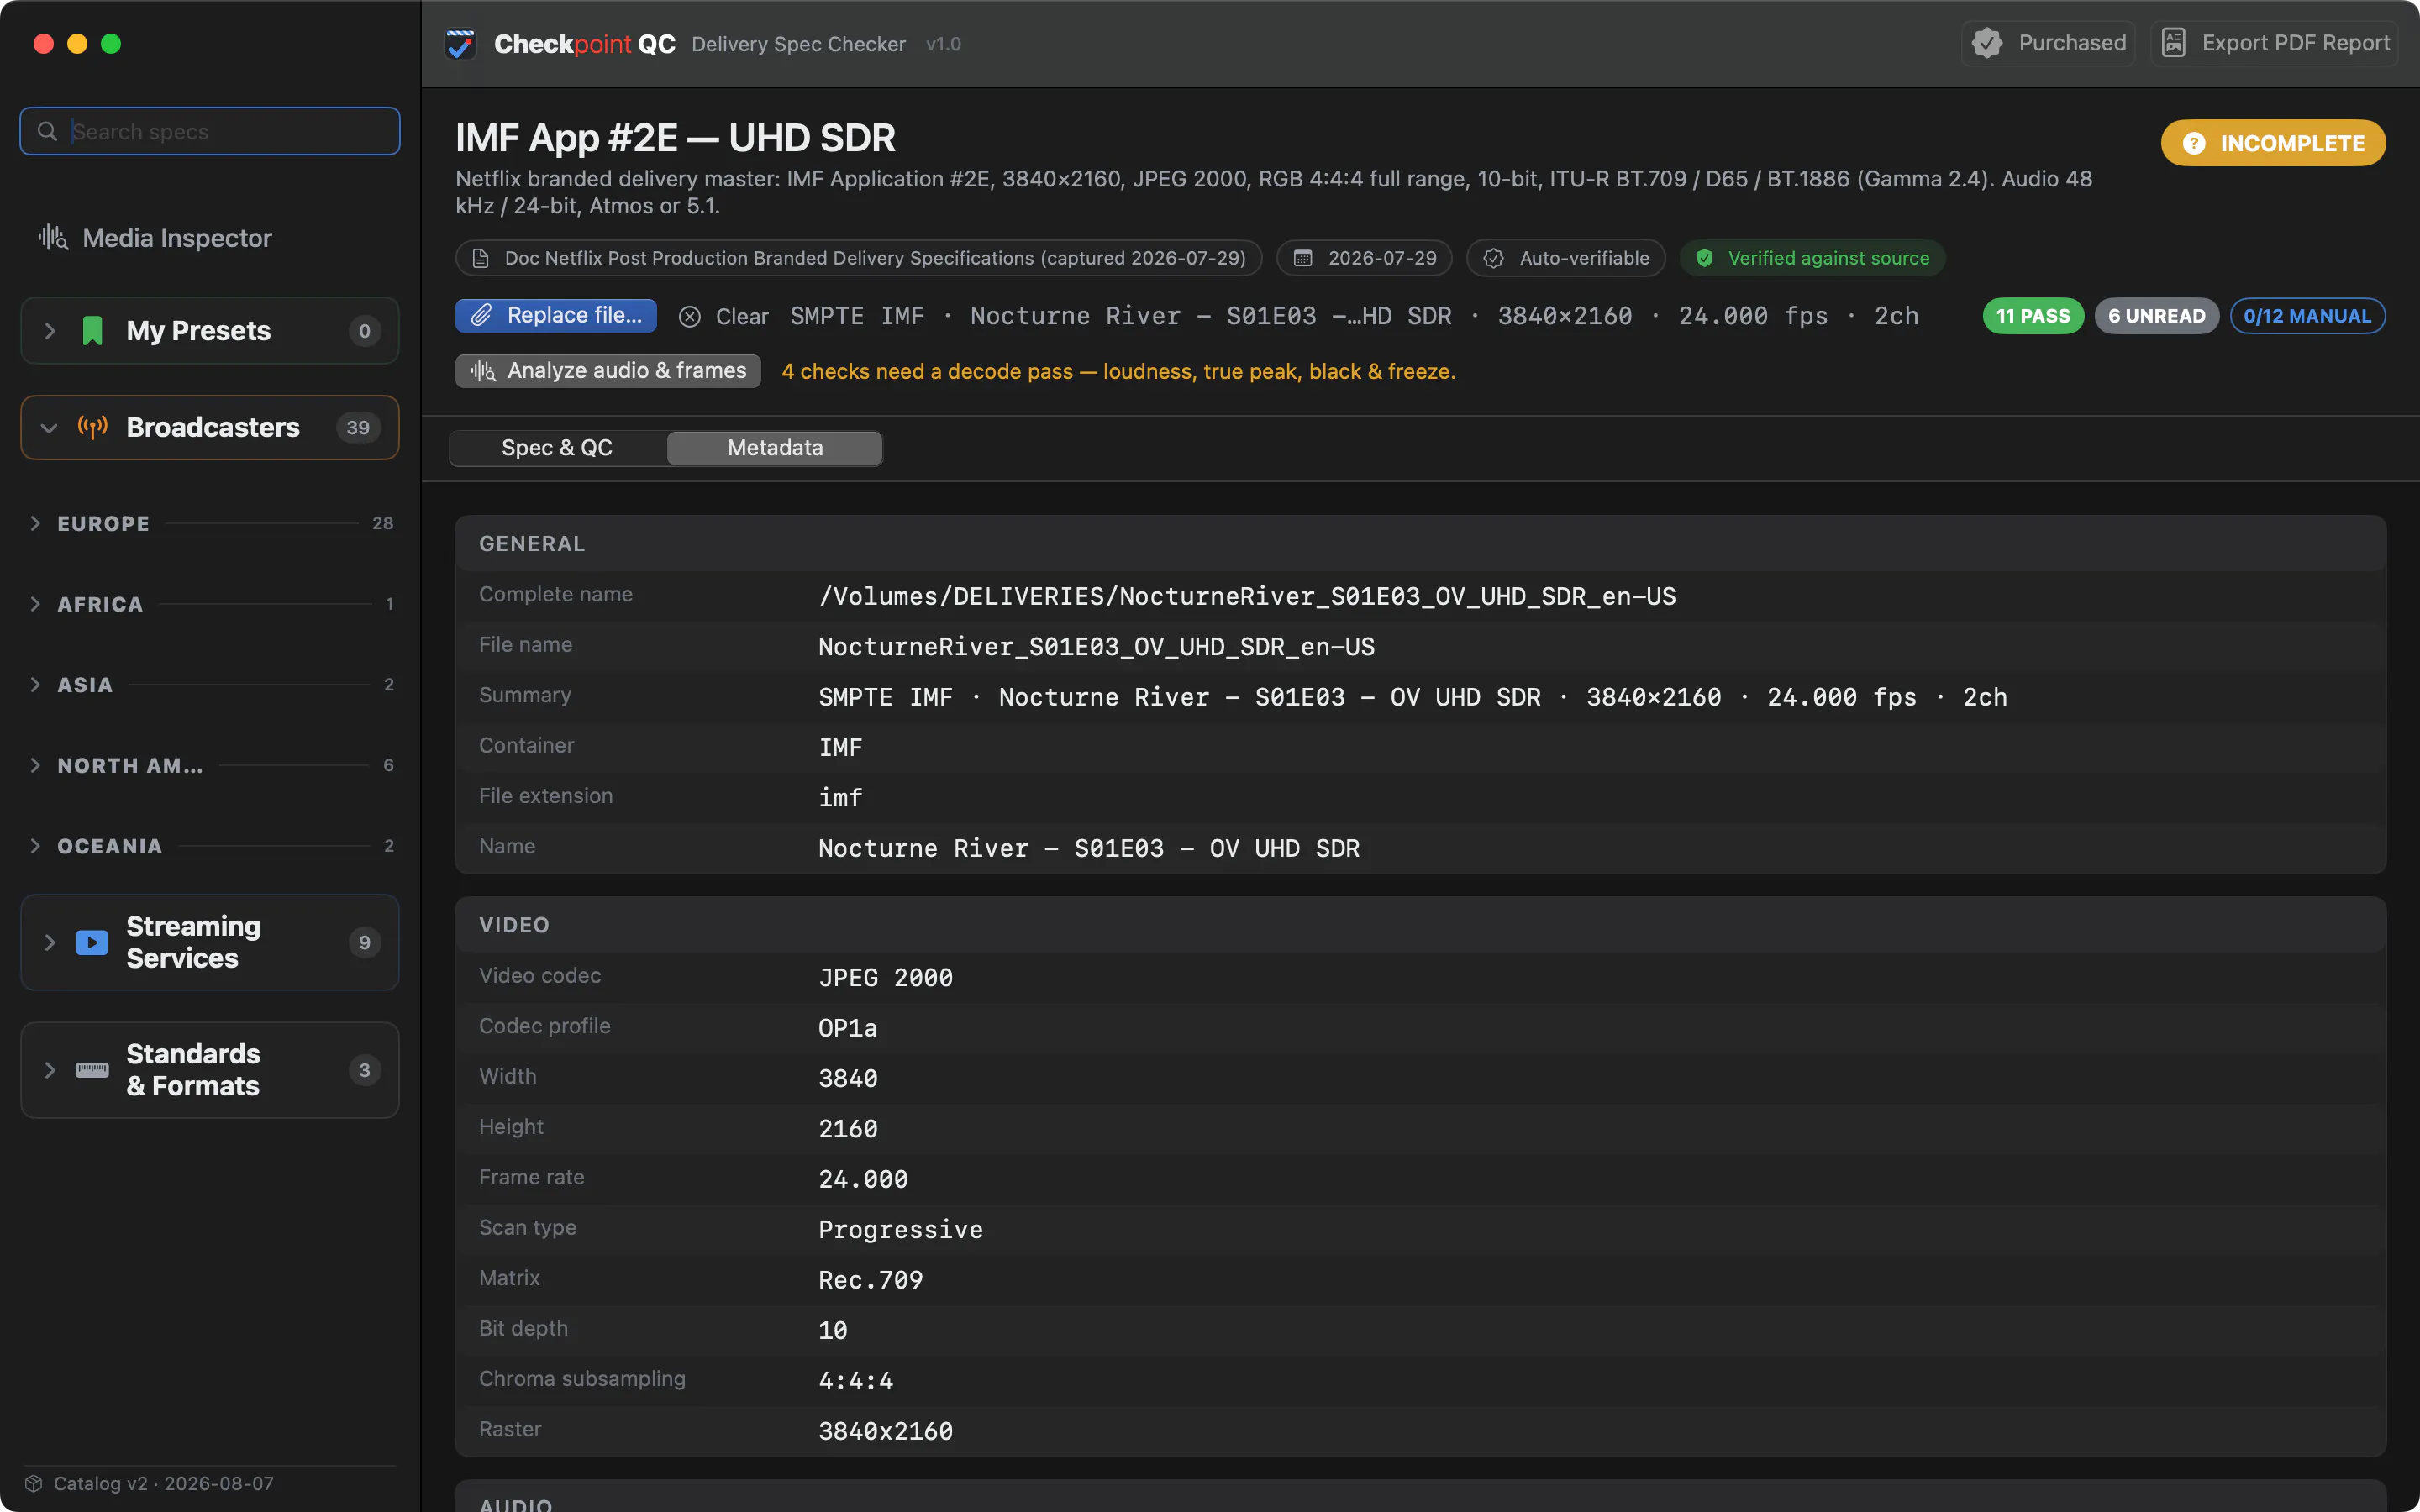2420x1512 pixels.
Task: Click Catalog v2 · 2026-08-07 status text
Action: (163, 1483)
